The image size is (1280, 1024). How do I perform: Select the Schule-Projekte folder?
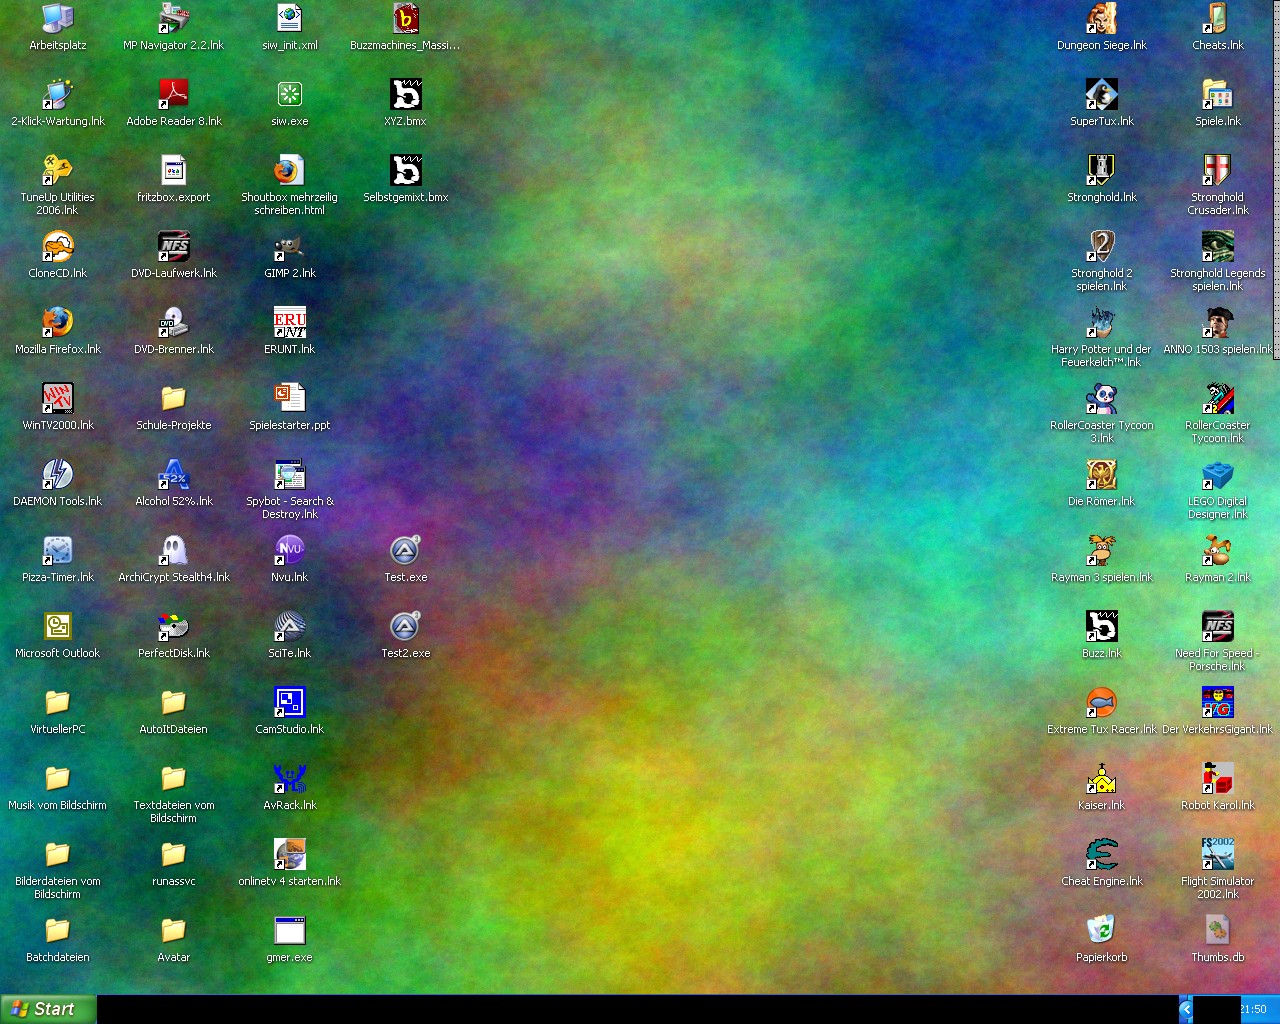coord(174,399)
